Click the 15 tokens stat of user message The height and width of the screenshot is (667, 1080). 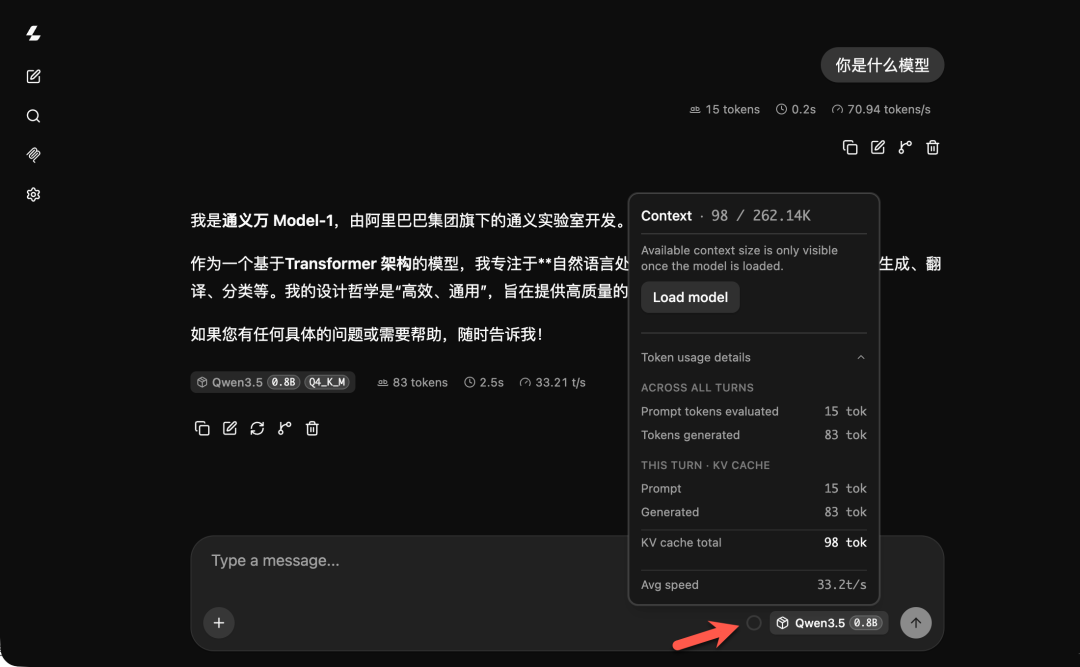[725, 110]
